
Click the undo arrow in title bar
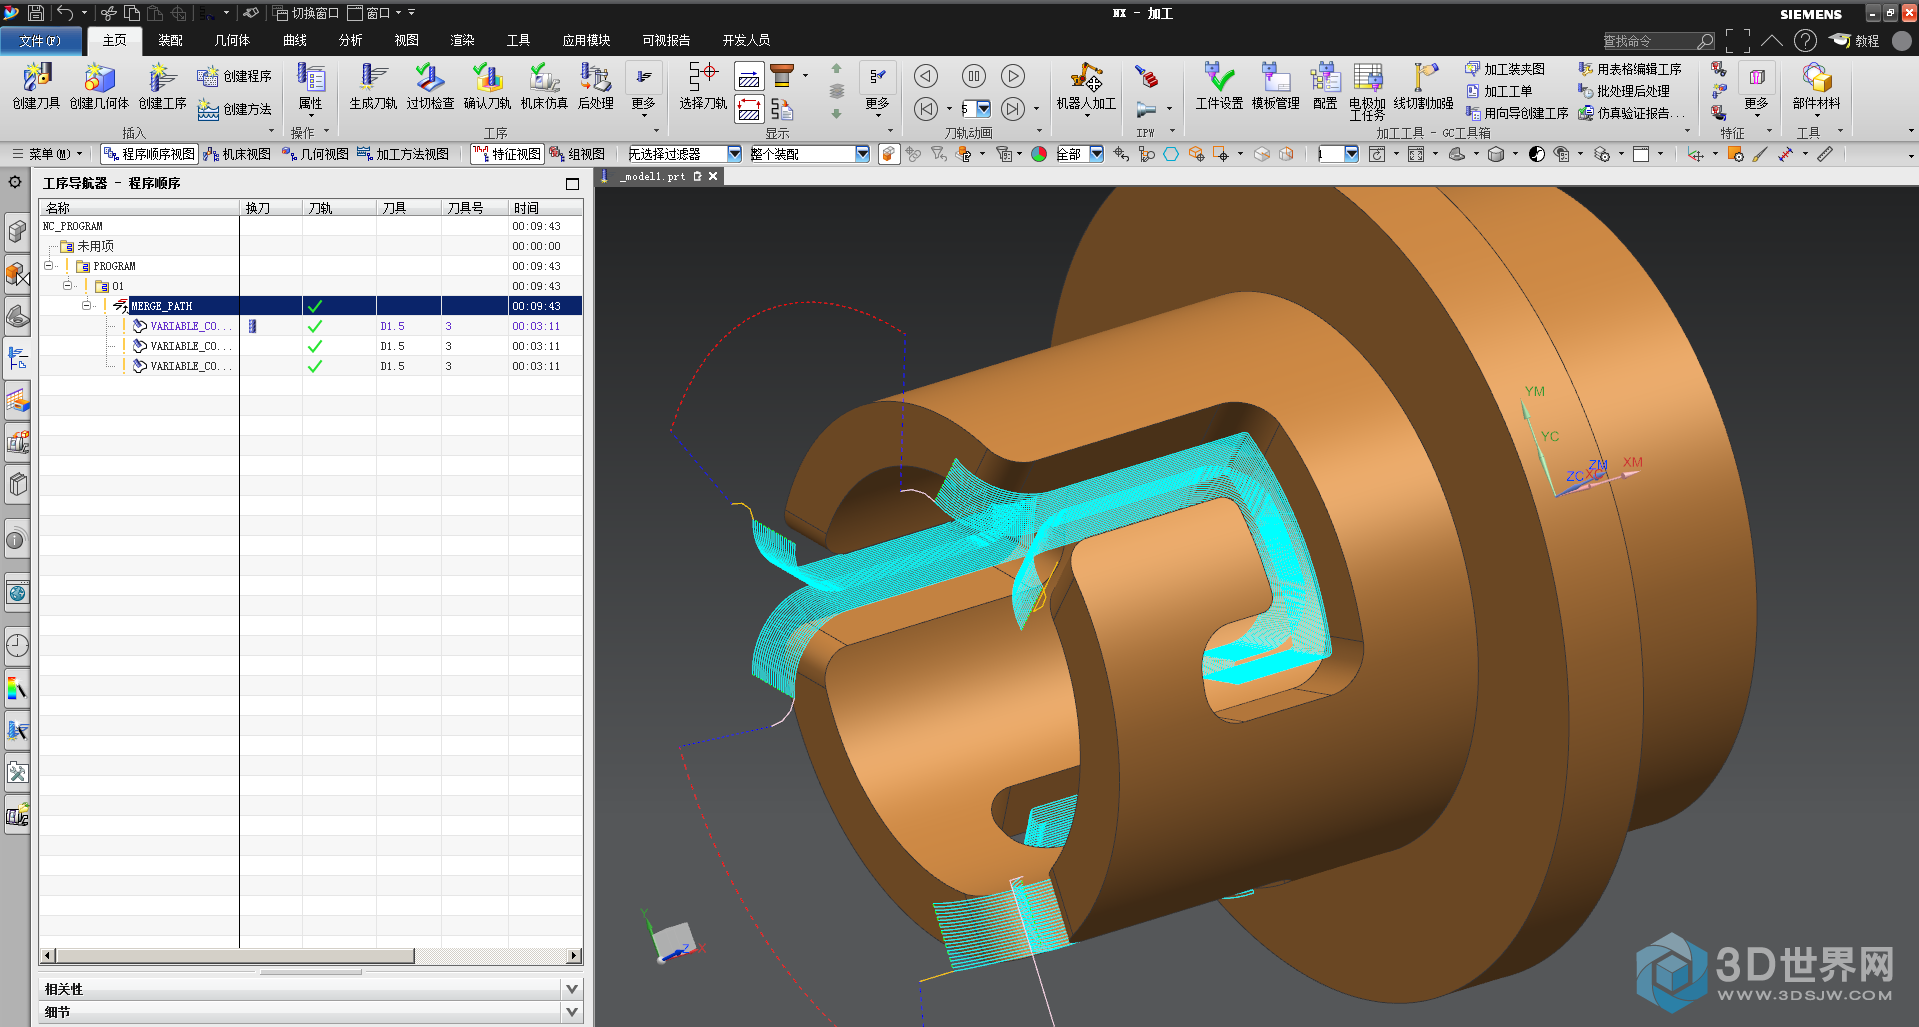point(65,13)
